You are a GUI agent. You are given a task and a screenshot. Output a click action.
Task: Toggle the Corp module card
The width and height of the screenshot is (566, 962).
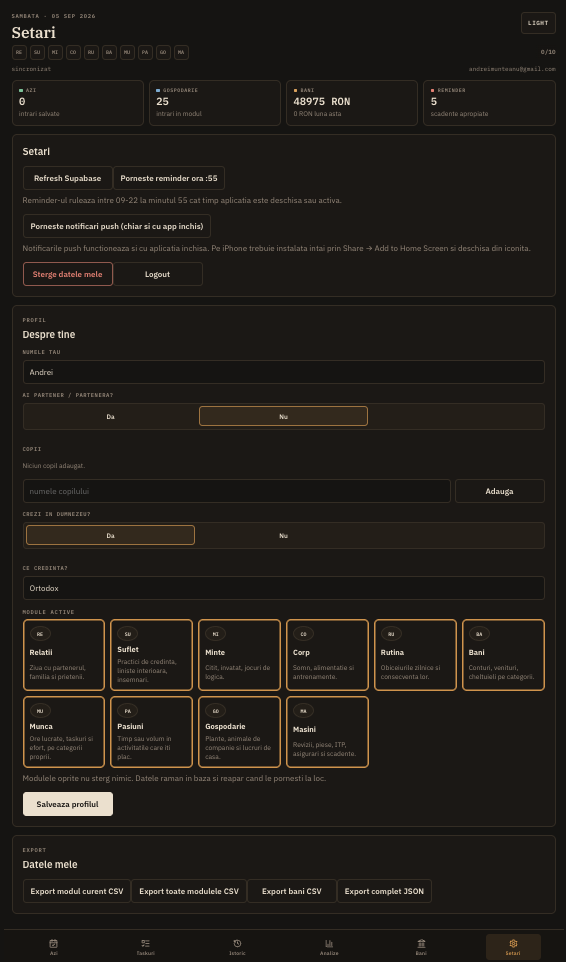click(327, 655)
